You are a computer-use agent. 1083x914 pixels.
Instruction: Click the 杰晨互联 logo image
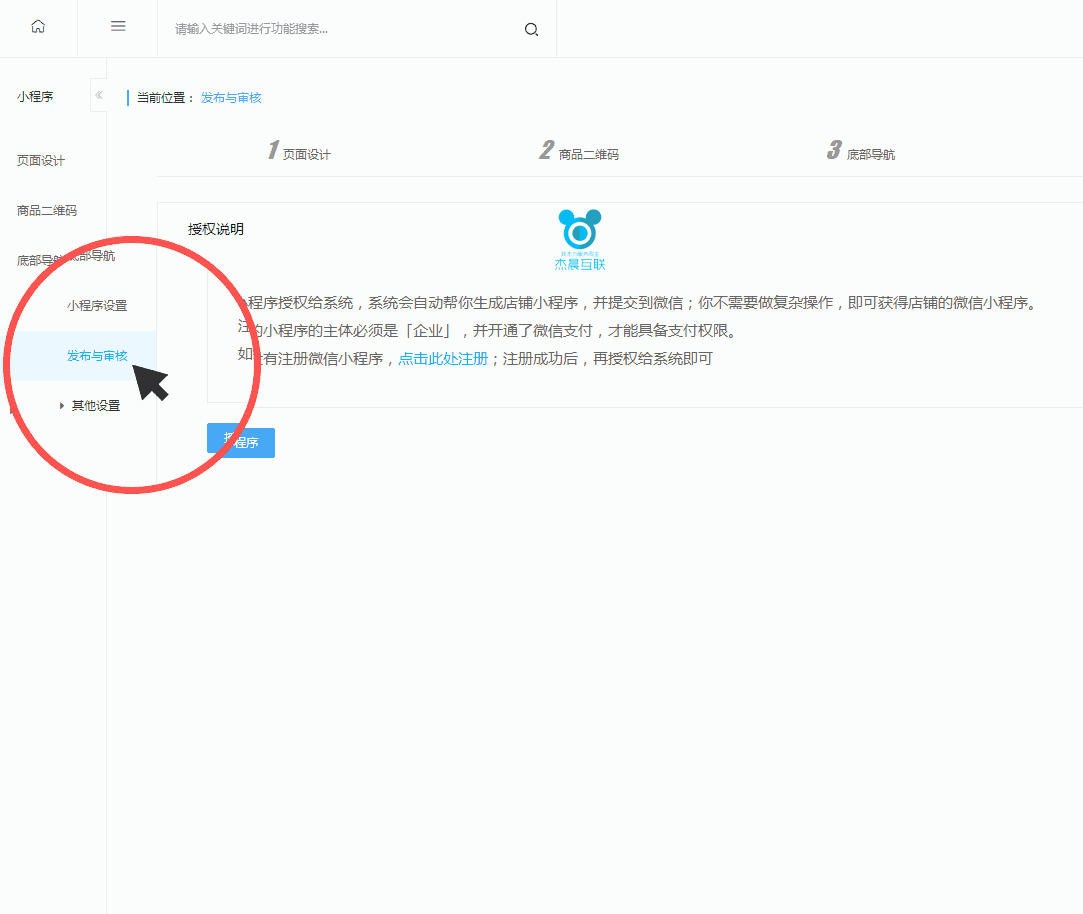pos(580,240)
